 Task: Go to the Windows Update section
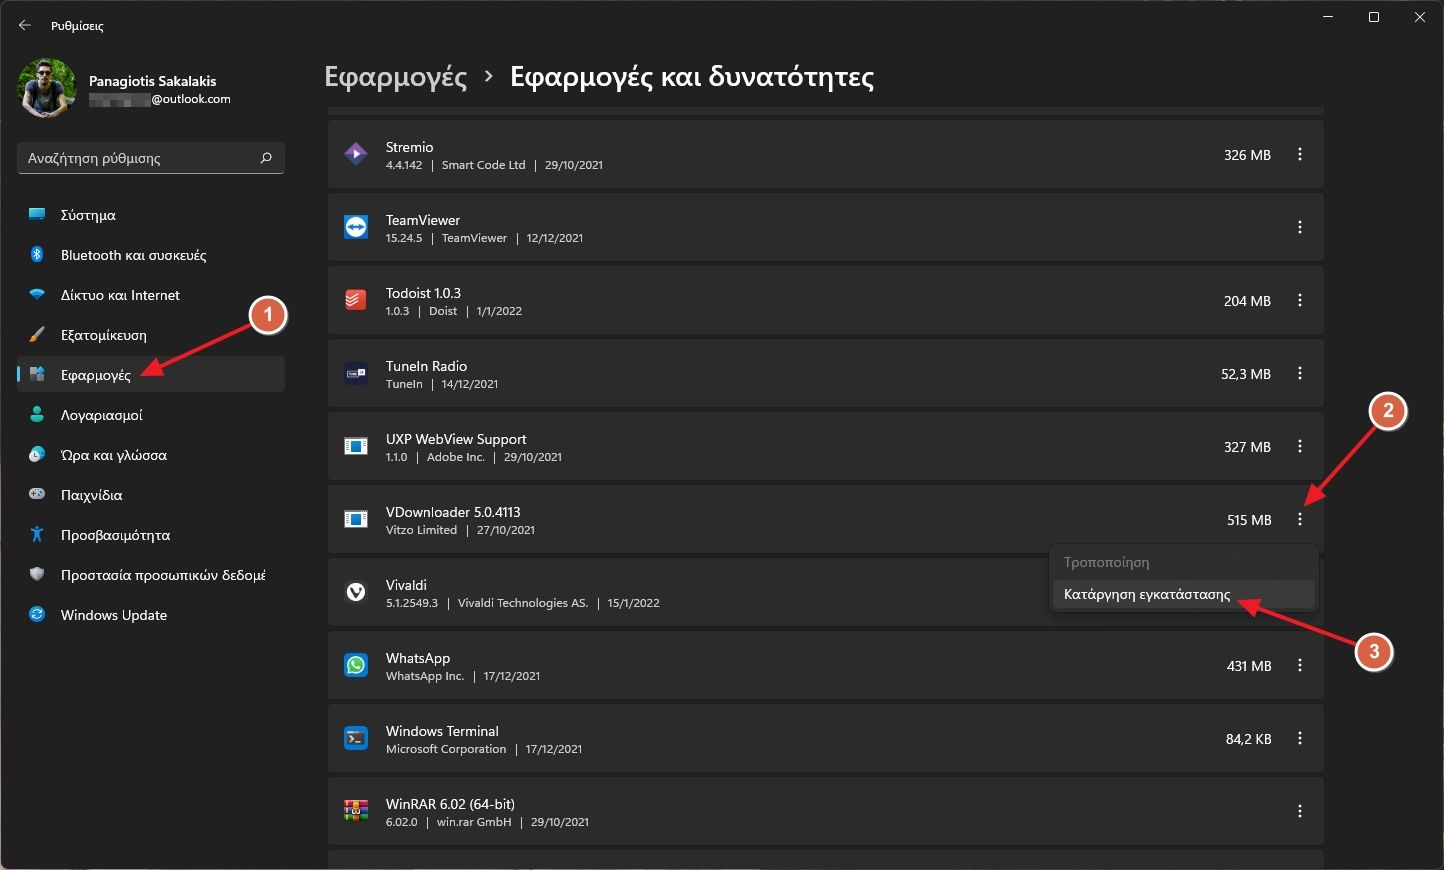coord(113,615)
